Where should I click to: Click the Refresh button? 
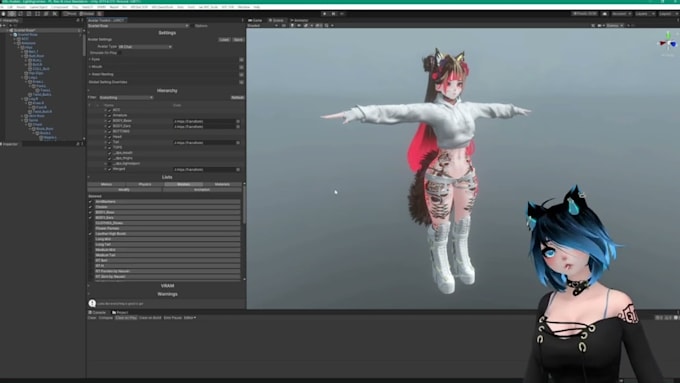click(x=237, y=98)
